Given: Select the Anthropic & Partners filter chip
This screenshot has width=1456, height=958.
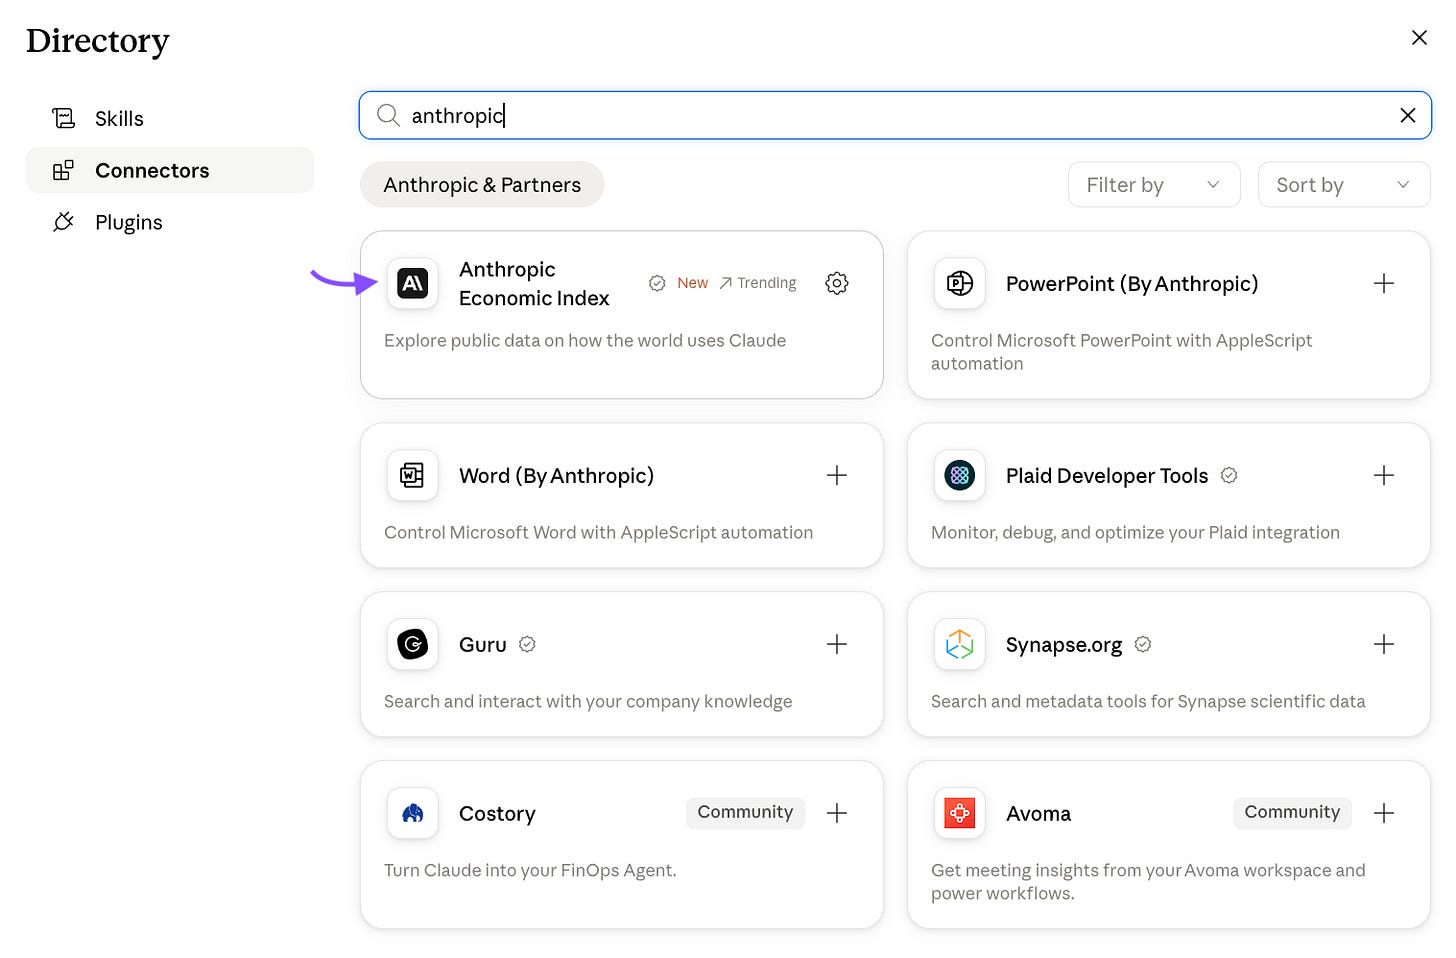Looking at the screenshot, I should coord(482,185).
